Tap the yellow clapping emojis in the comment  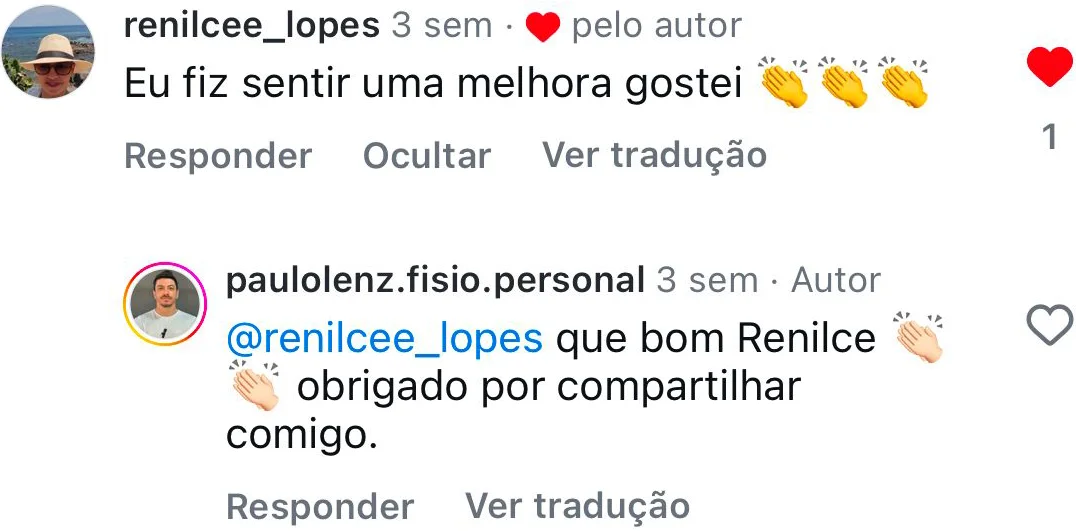844,84
